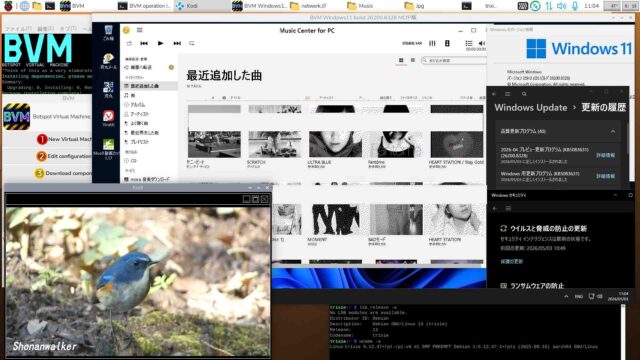Click New Virtual Machine in BVM
Viewport: 640px width, 360px height.
coord(64,139)
